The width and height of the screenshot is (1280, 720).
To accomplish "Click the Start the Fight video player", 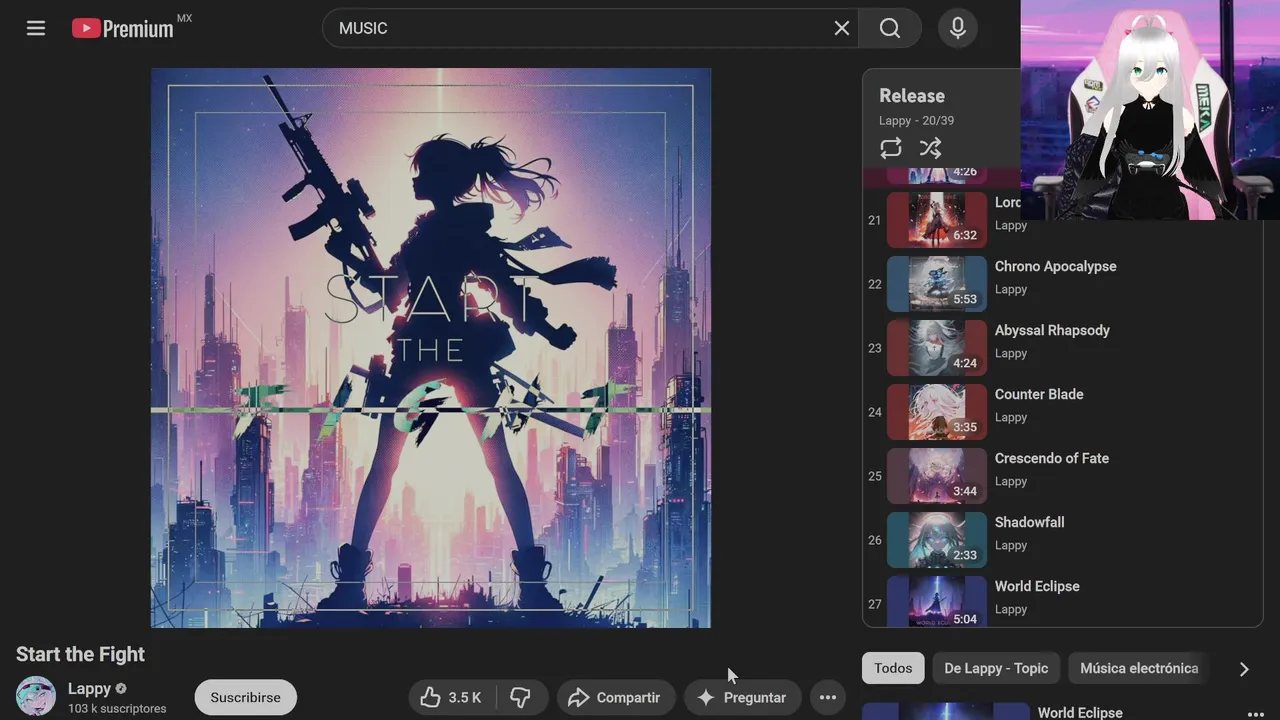I will pos(431,348).
